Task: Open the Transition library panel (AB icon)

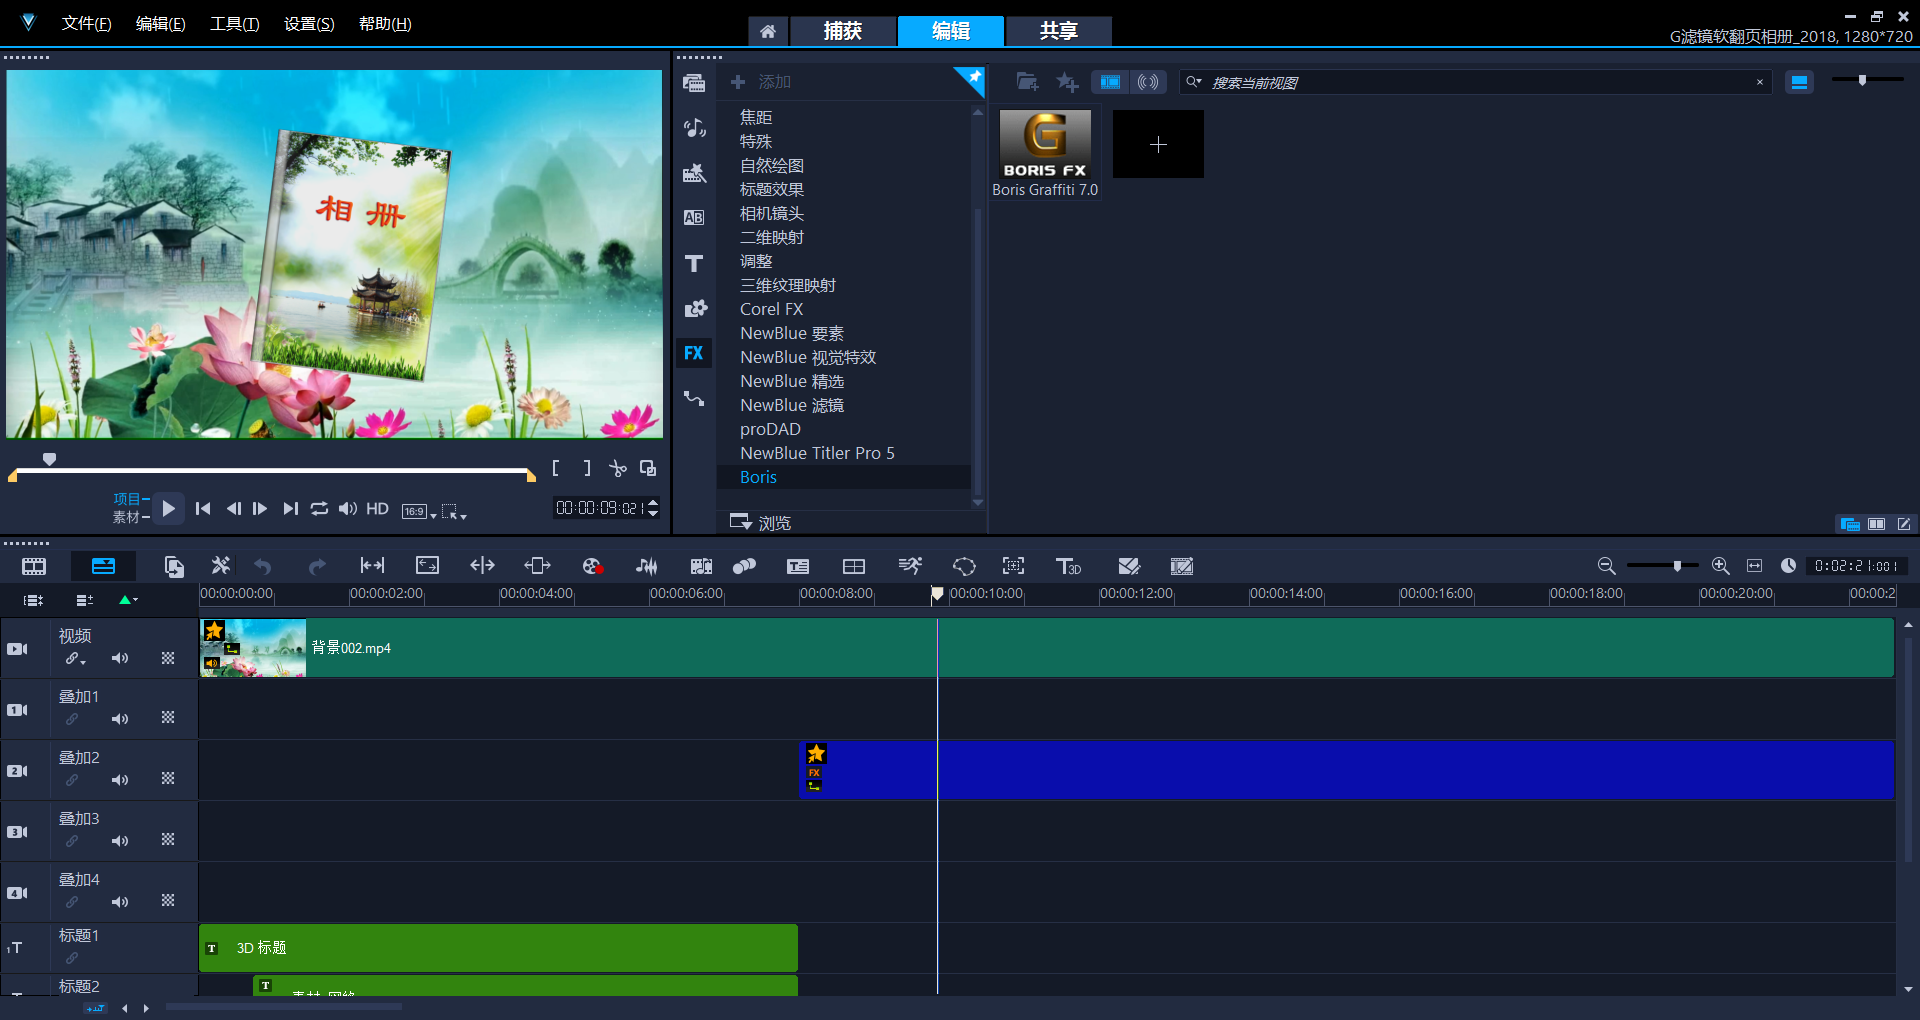Action: coord(694,218)
